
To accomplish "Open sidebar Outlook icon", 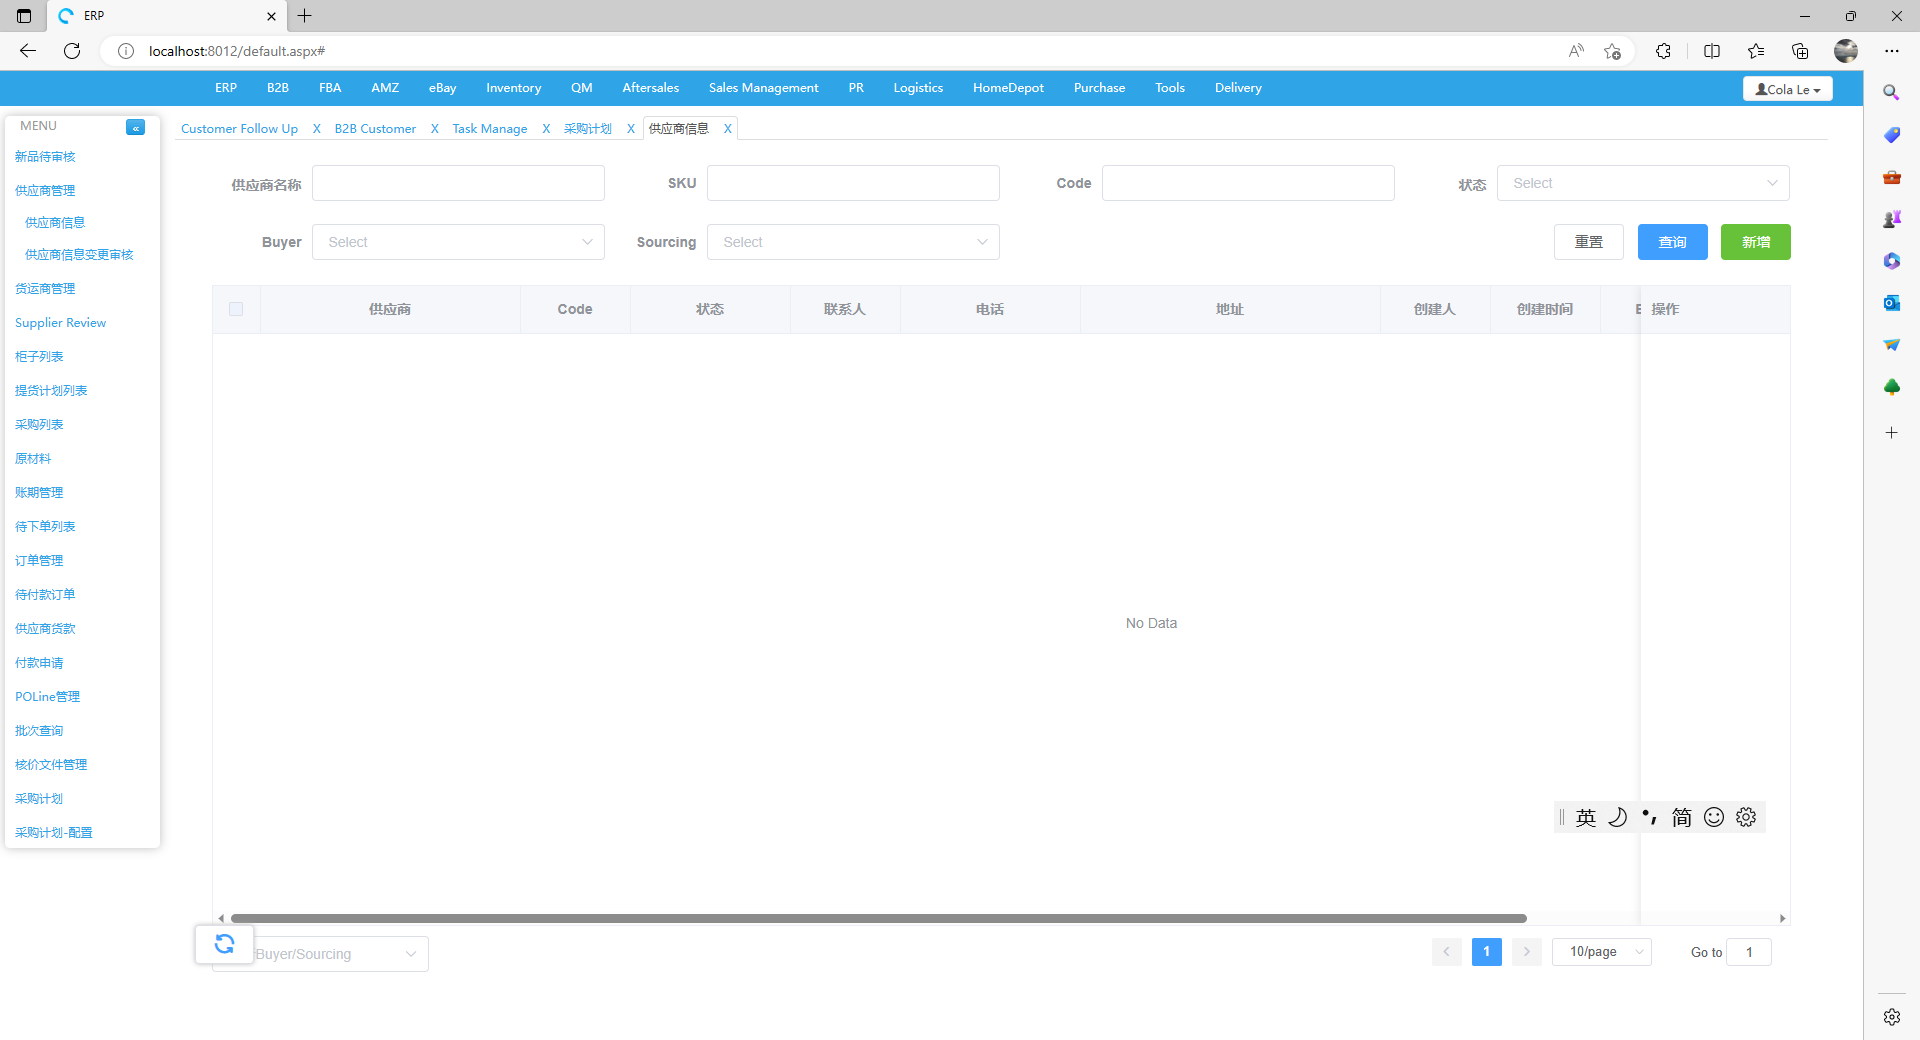I will (x=1891, y=303).
